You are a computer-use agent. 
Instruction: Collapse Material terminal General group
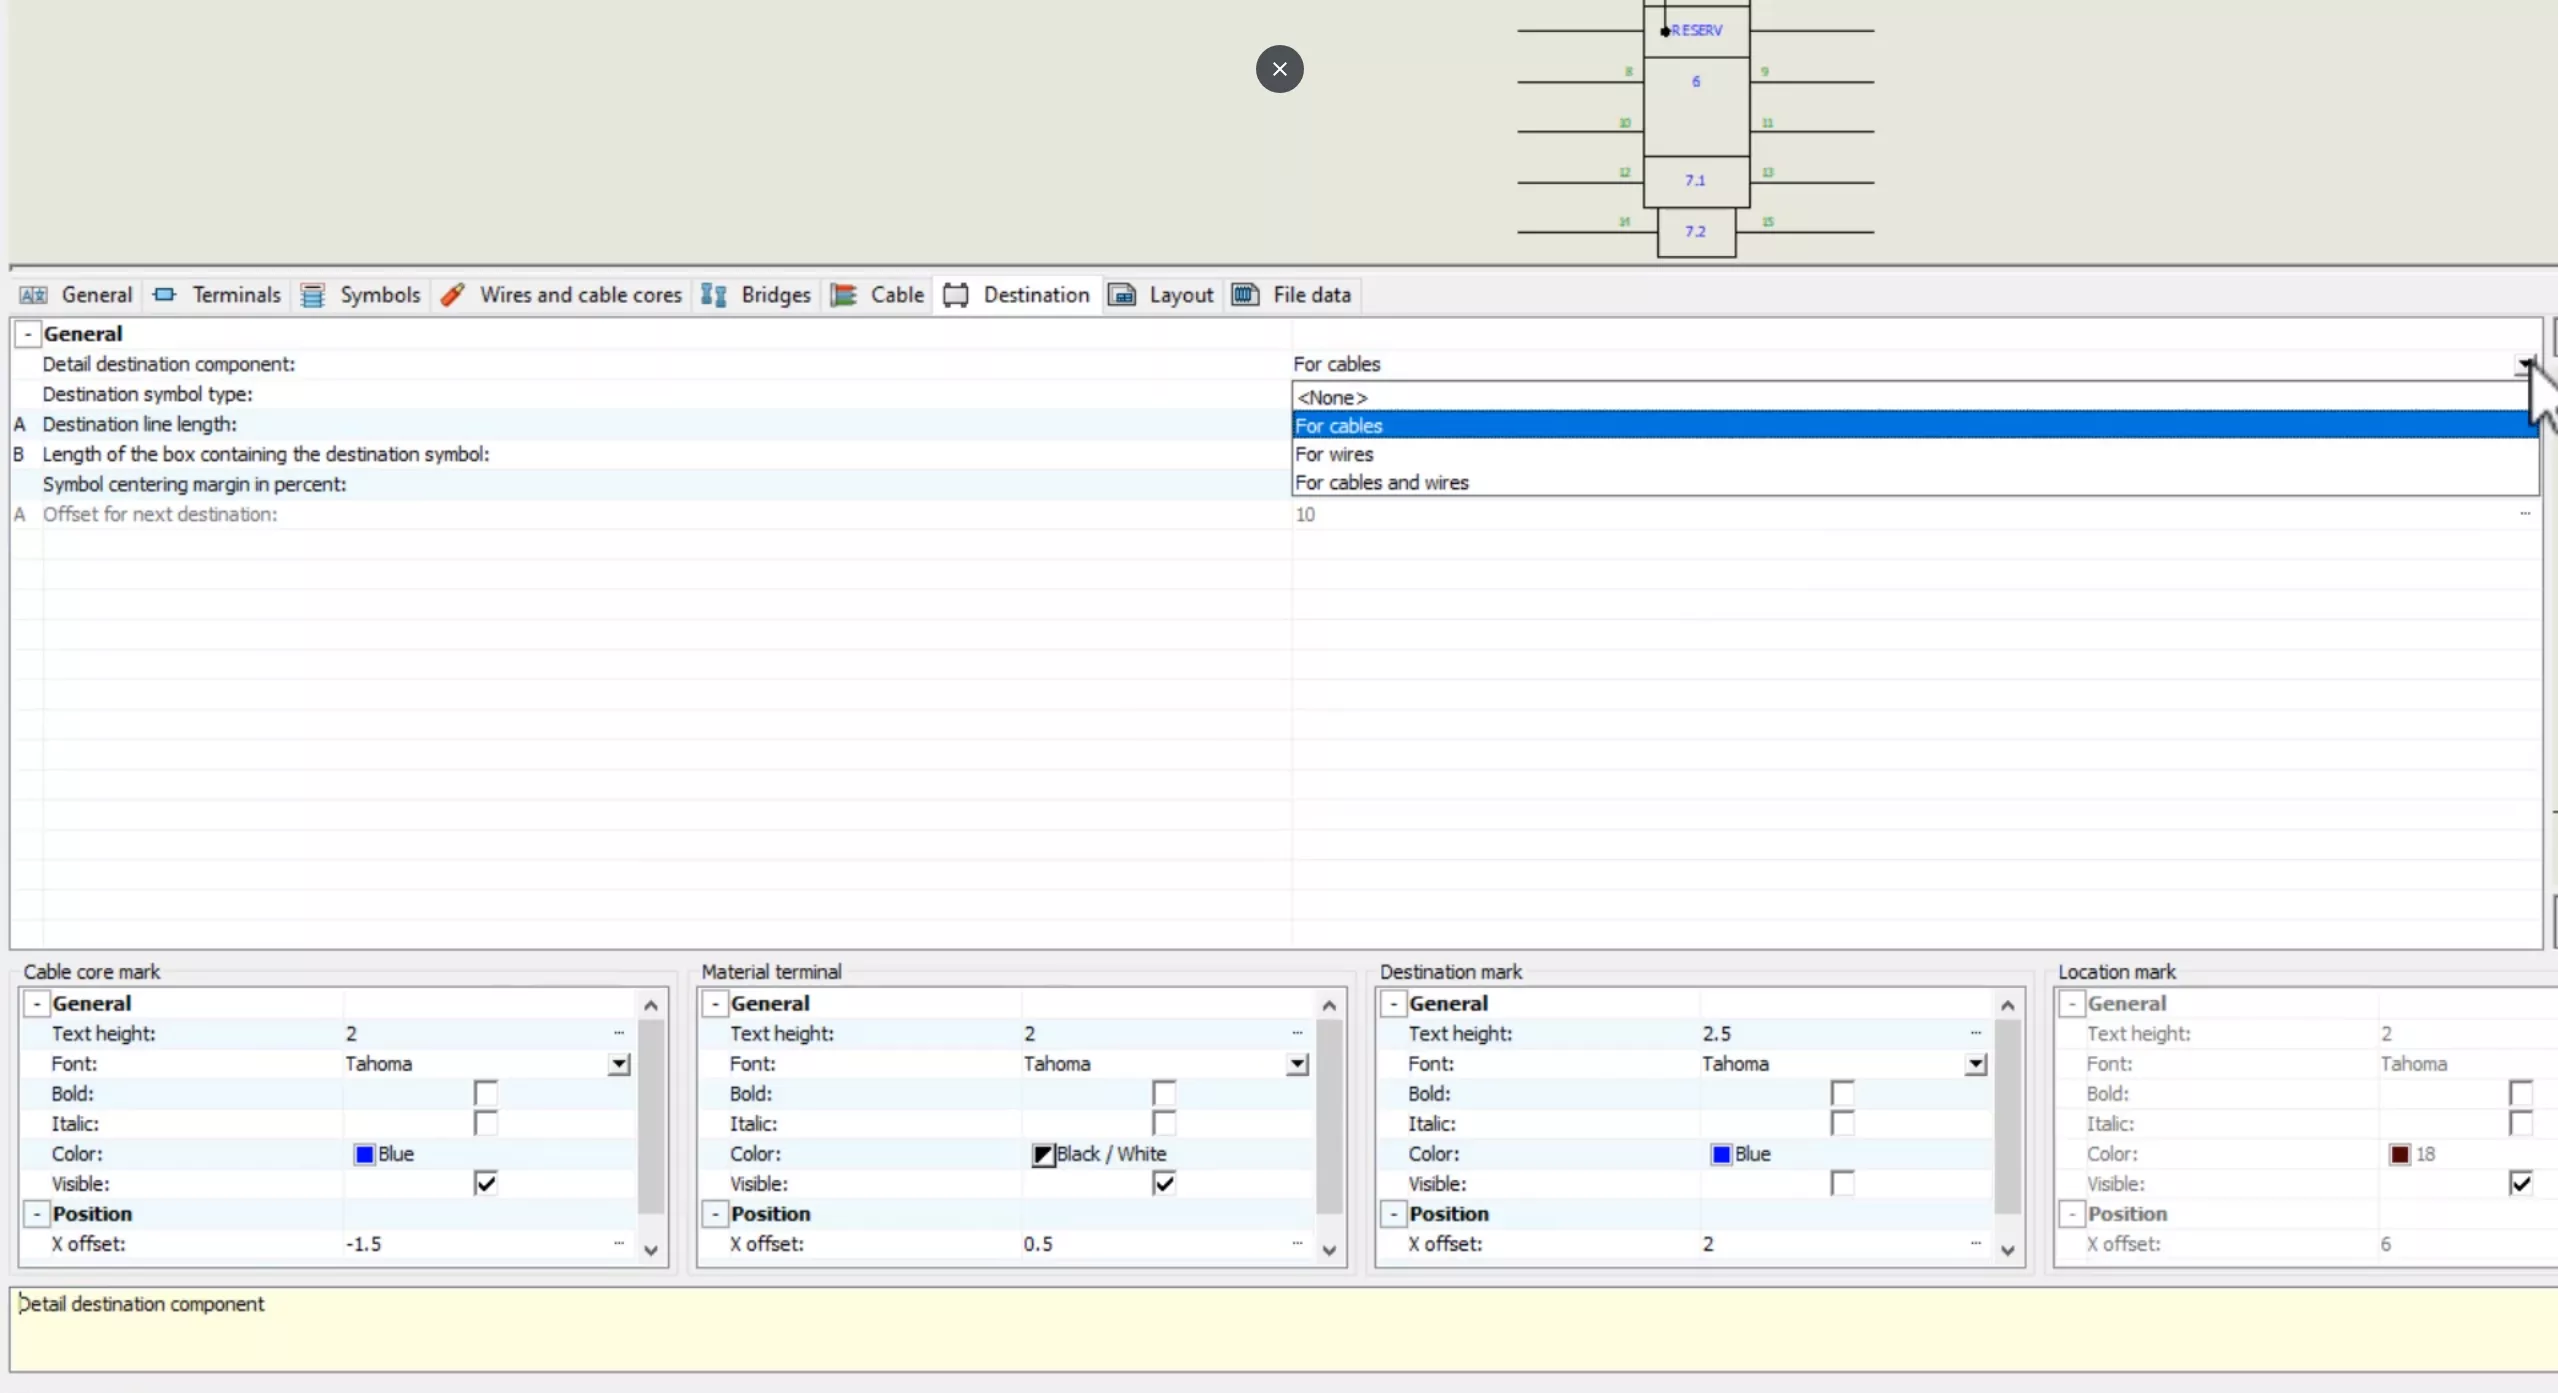click(715, 1003)
